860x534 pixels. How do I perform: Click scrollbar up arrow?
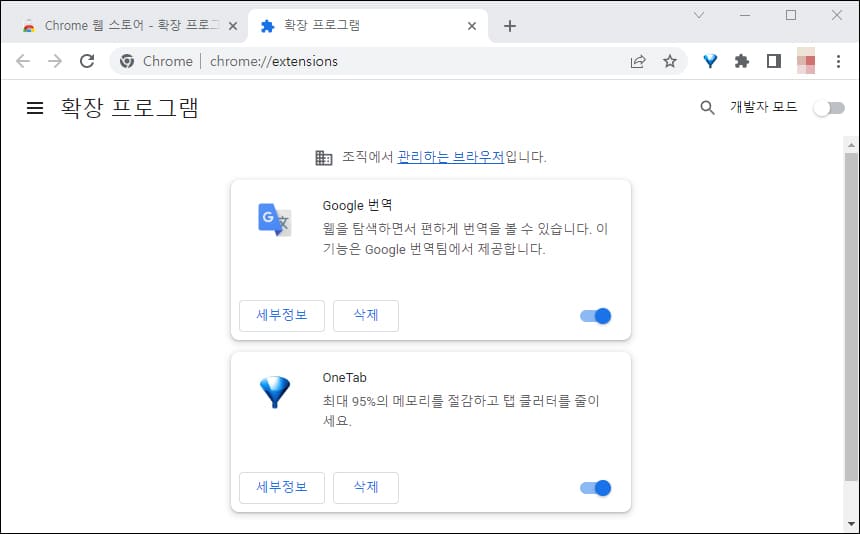coord(851,145)
